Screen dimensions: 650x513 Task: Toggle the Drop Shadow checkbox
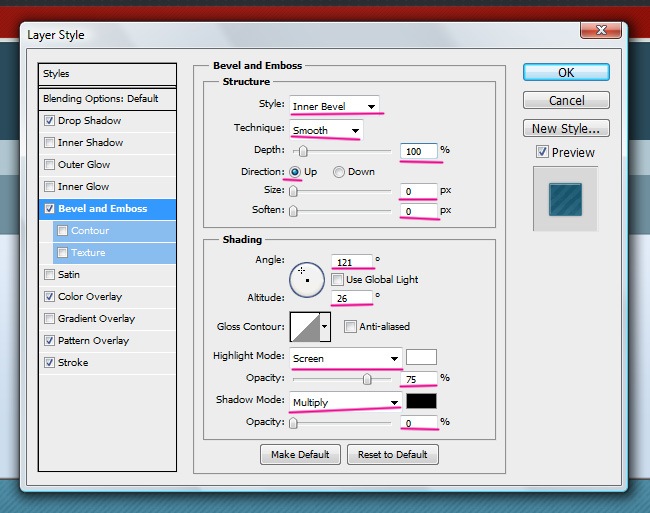[x=50, y=121]
